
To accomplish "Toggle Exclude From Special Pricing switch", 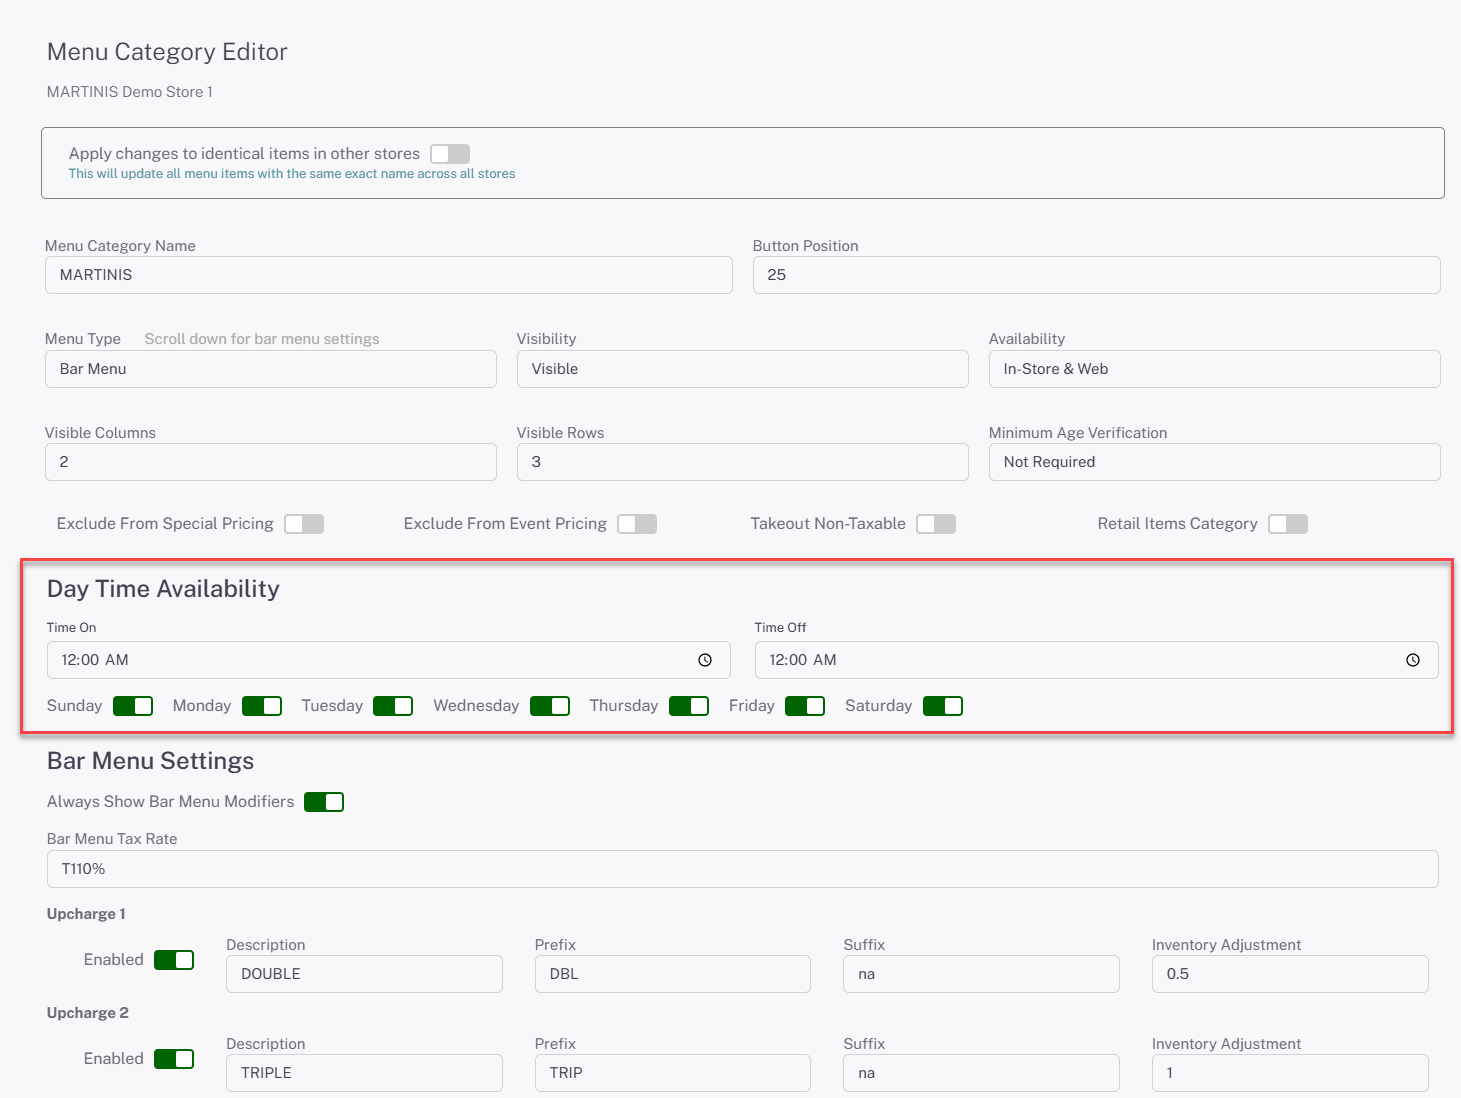I will coord(304,524).
